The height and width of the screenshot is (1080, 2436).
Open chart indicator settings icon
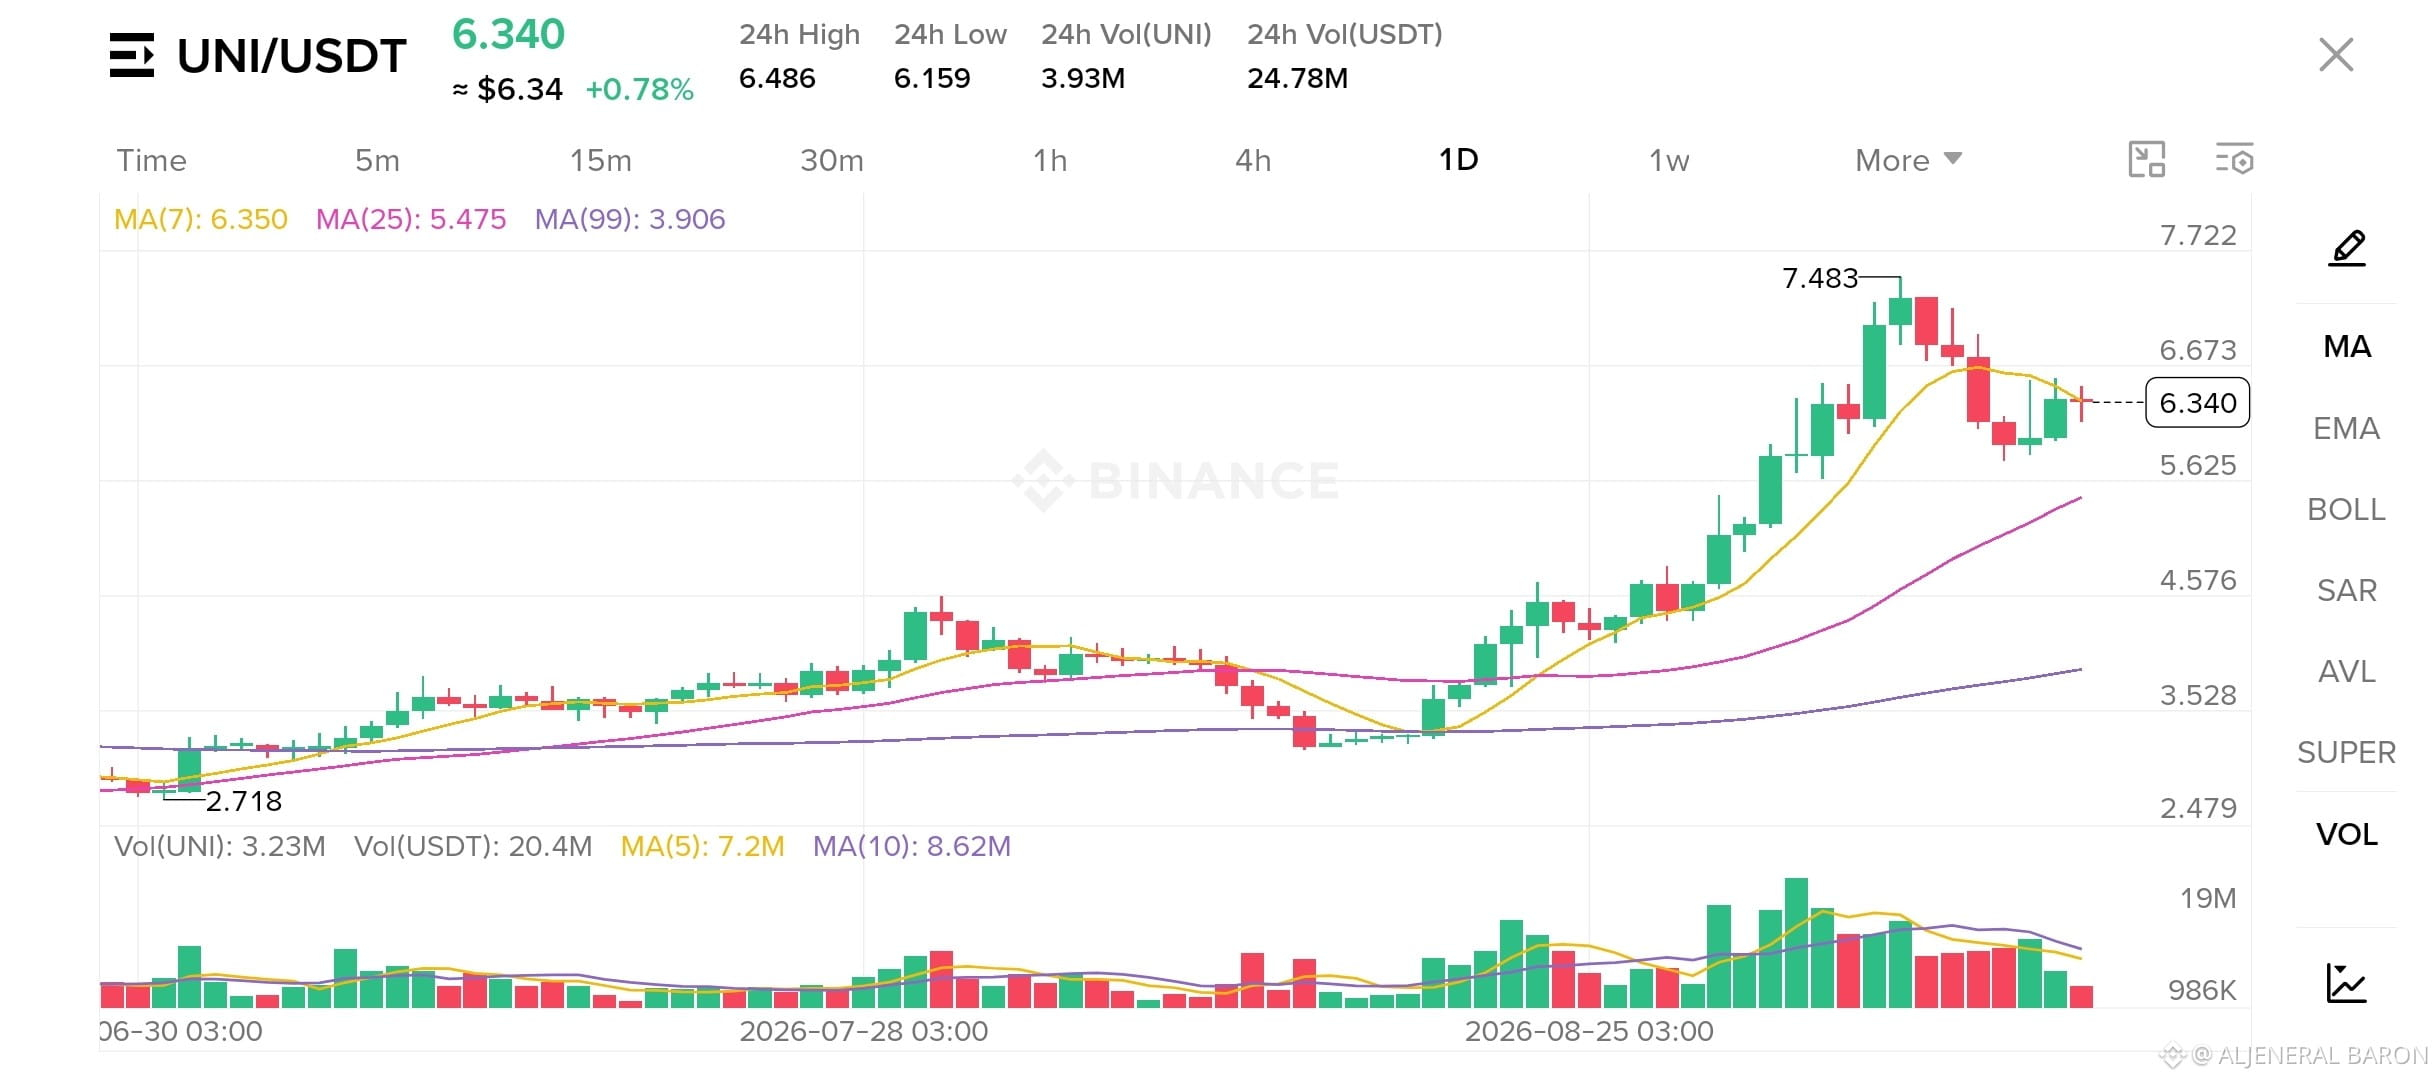[x=2234, y=160]
